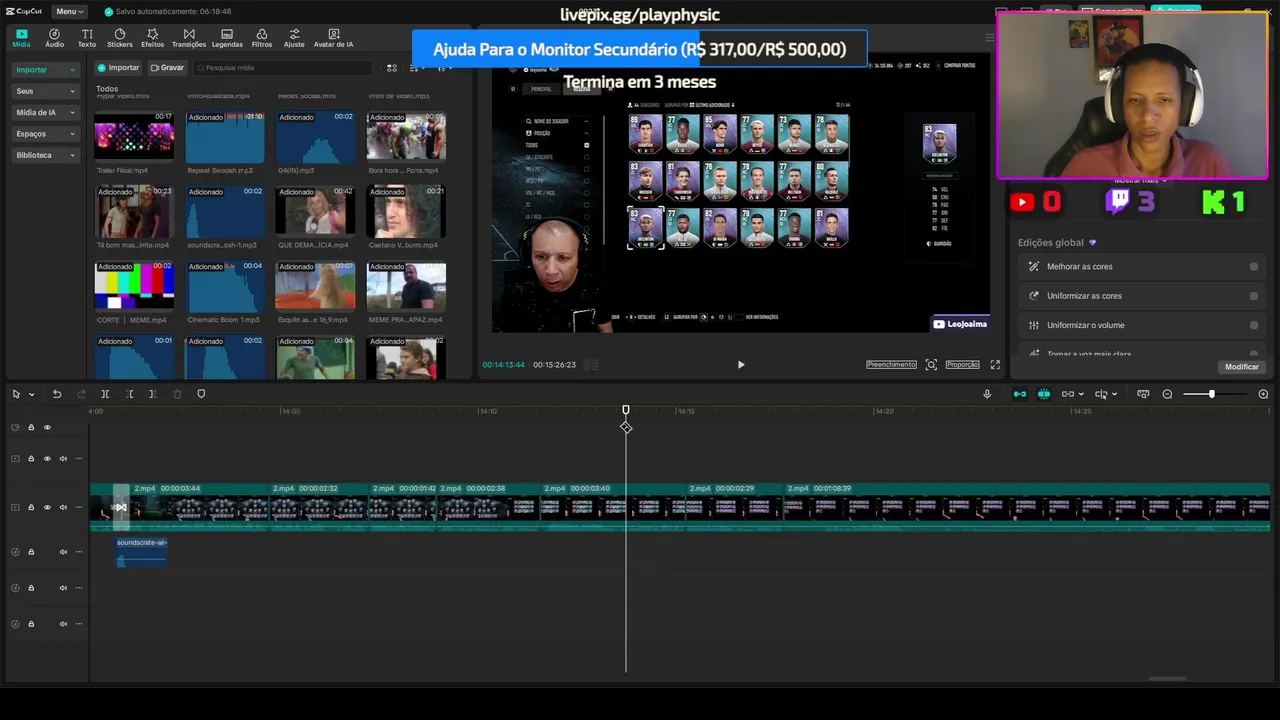The image size is (1280, 720).
Task: Open linkage options dropdown arrow
Action: coord(1081,394)
